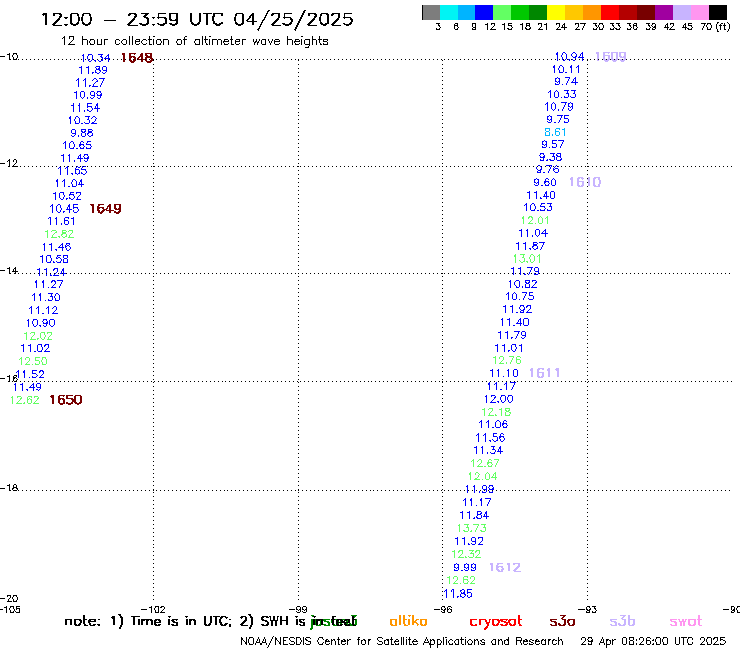This screenshot has height=650, width=740.
Task: Click the green wave height value 13.01
Action: [527, 259]
